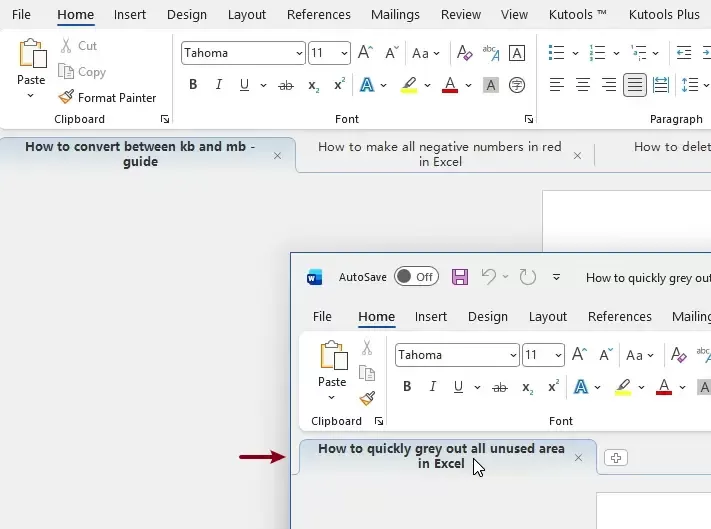This screenshot has height=529, width=711.
Task: Open Design tab in the front window
Action: point(487,316)
